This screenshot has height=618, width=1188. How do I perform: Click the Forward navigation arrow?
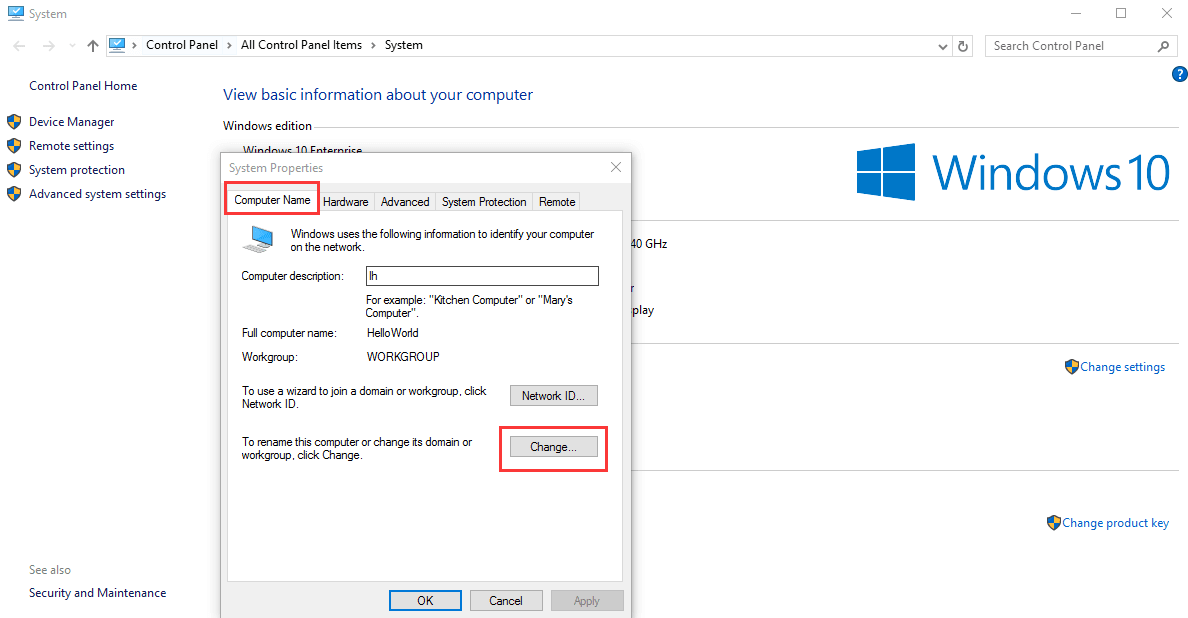coord(48,46)
